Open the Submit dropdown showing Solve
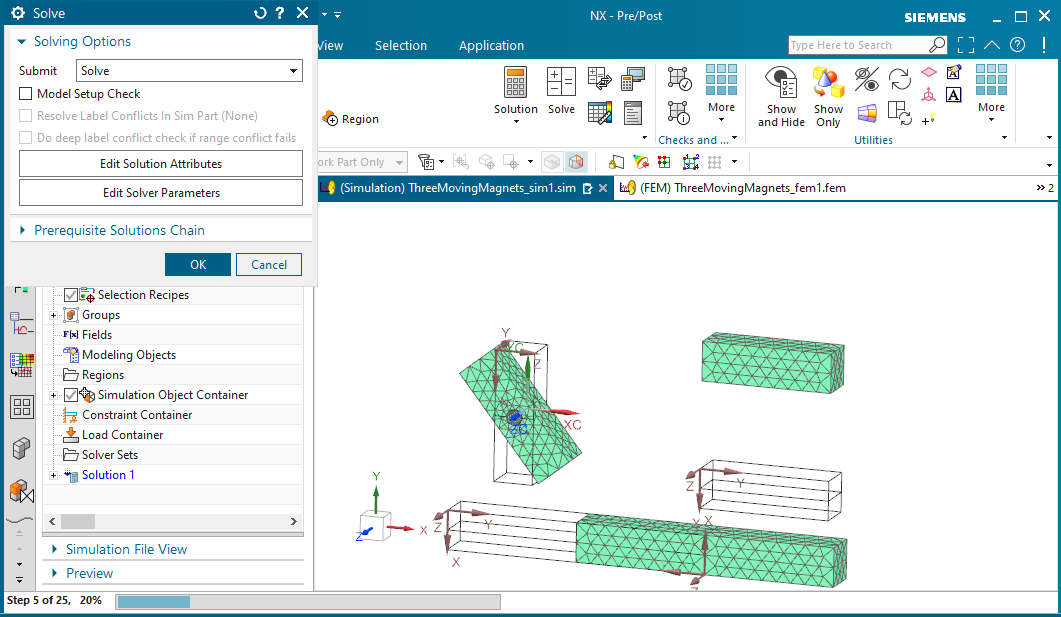1061x617 pixels. click(189, 71)
